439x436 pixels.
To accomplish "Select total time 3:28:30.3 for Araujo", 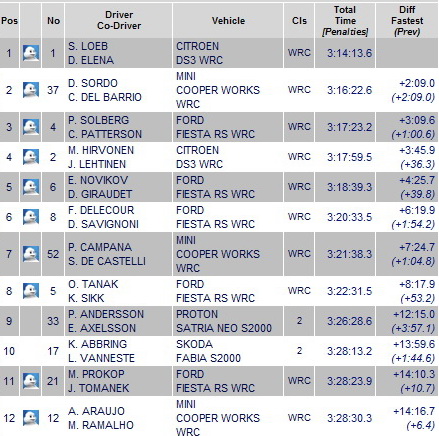I will tap(349, 418).
